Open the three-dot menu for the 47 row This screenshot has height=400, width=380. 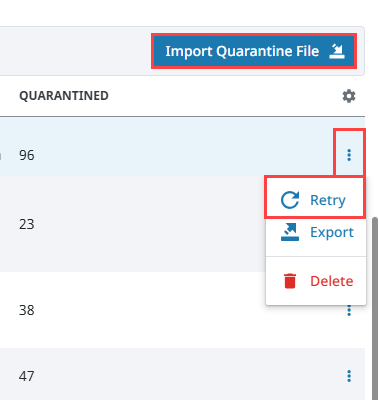[x=349, y=376]
